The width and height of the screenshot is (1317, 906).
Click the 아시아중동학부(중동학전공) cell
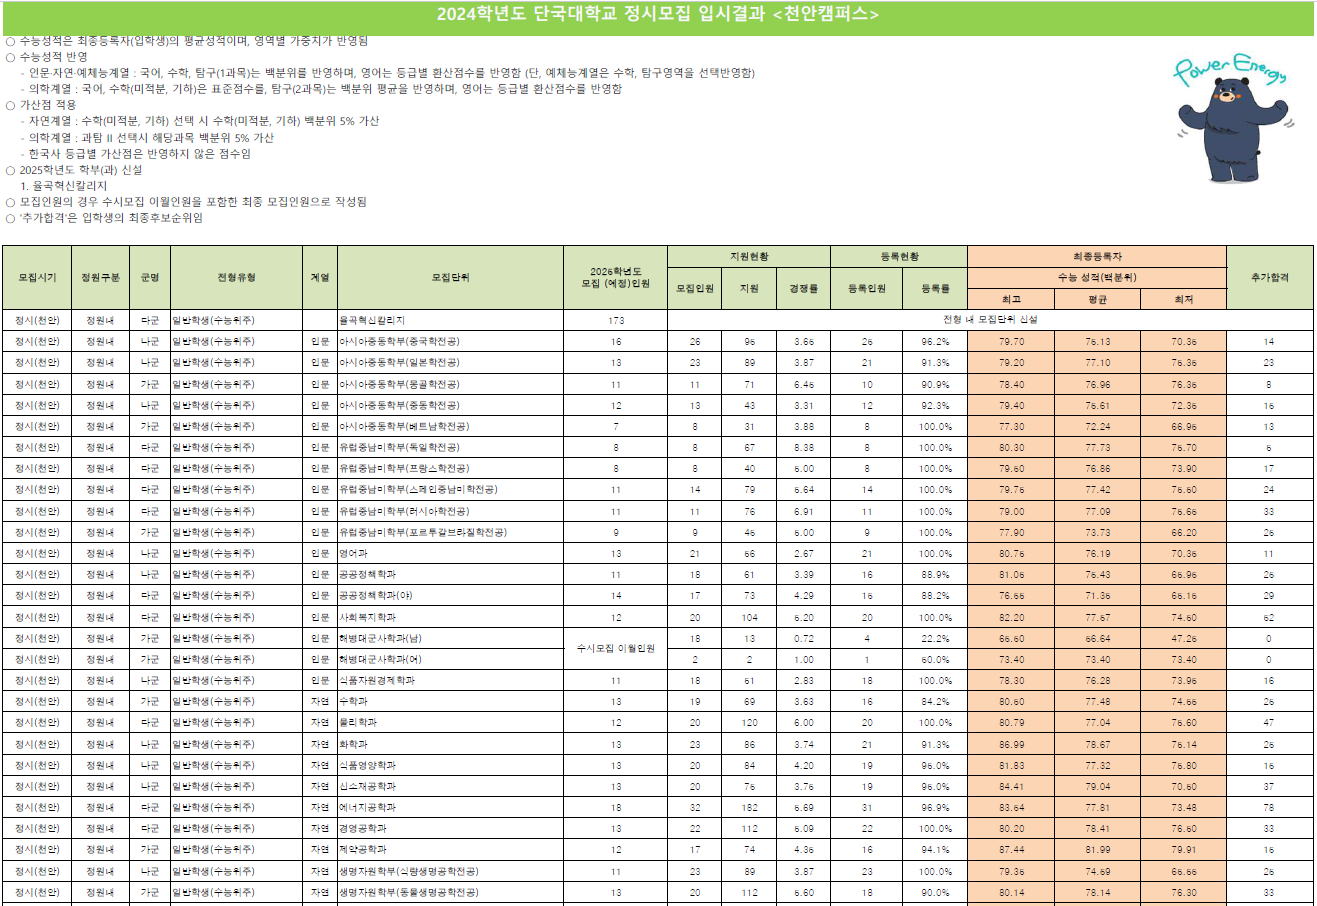click(x=450, y=405)
